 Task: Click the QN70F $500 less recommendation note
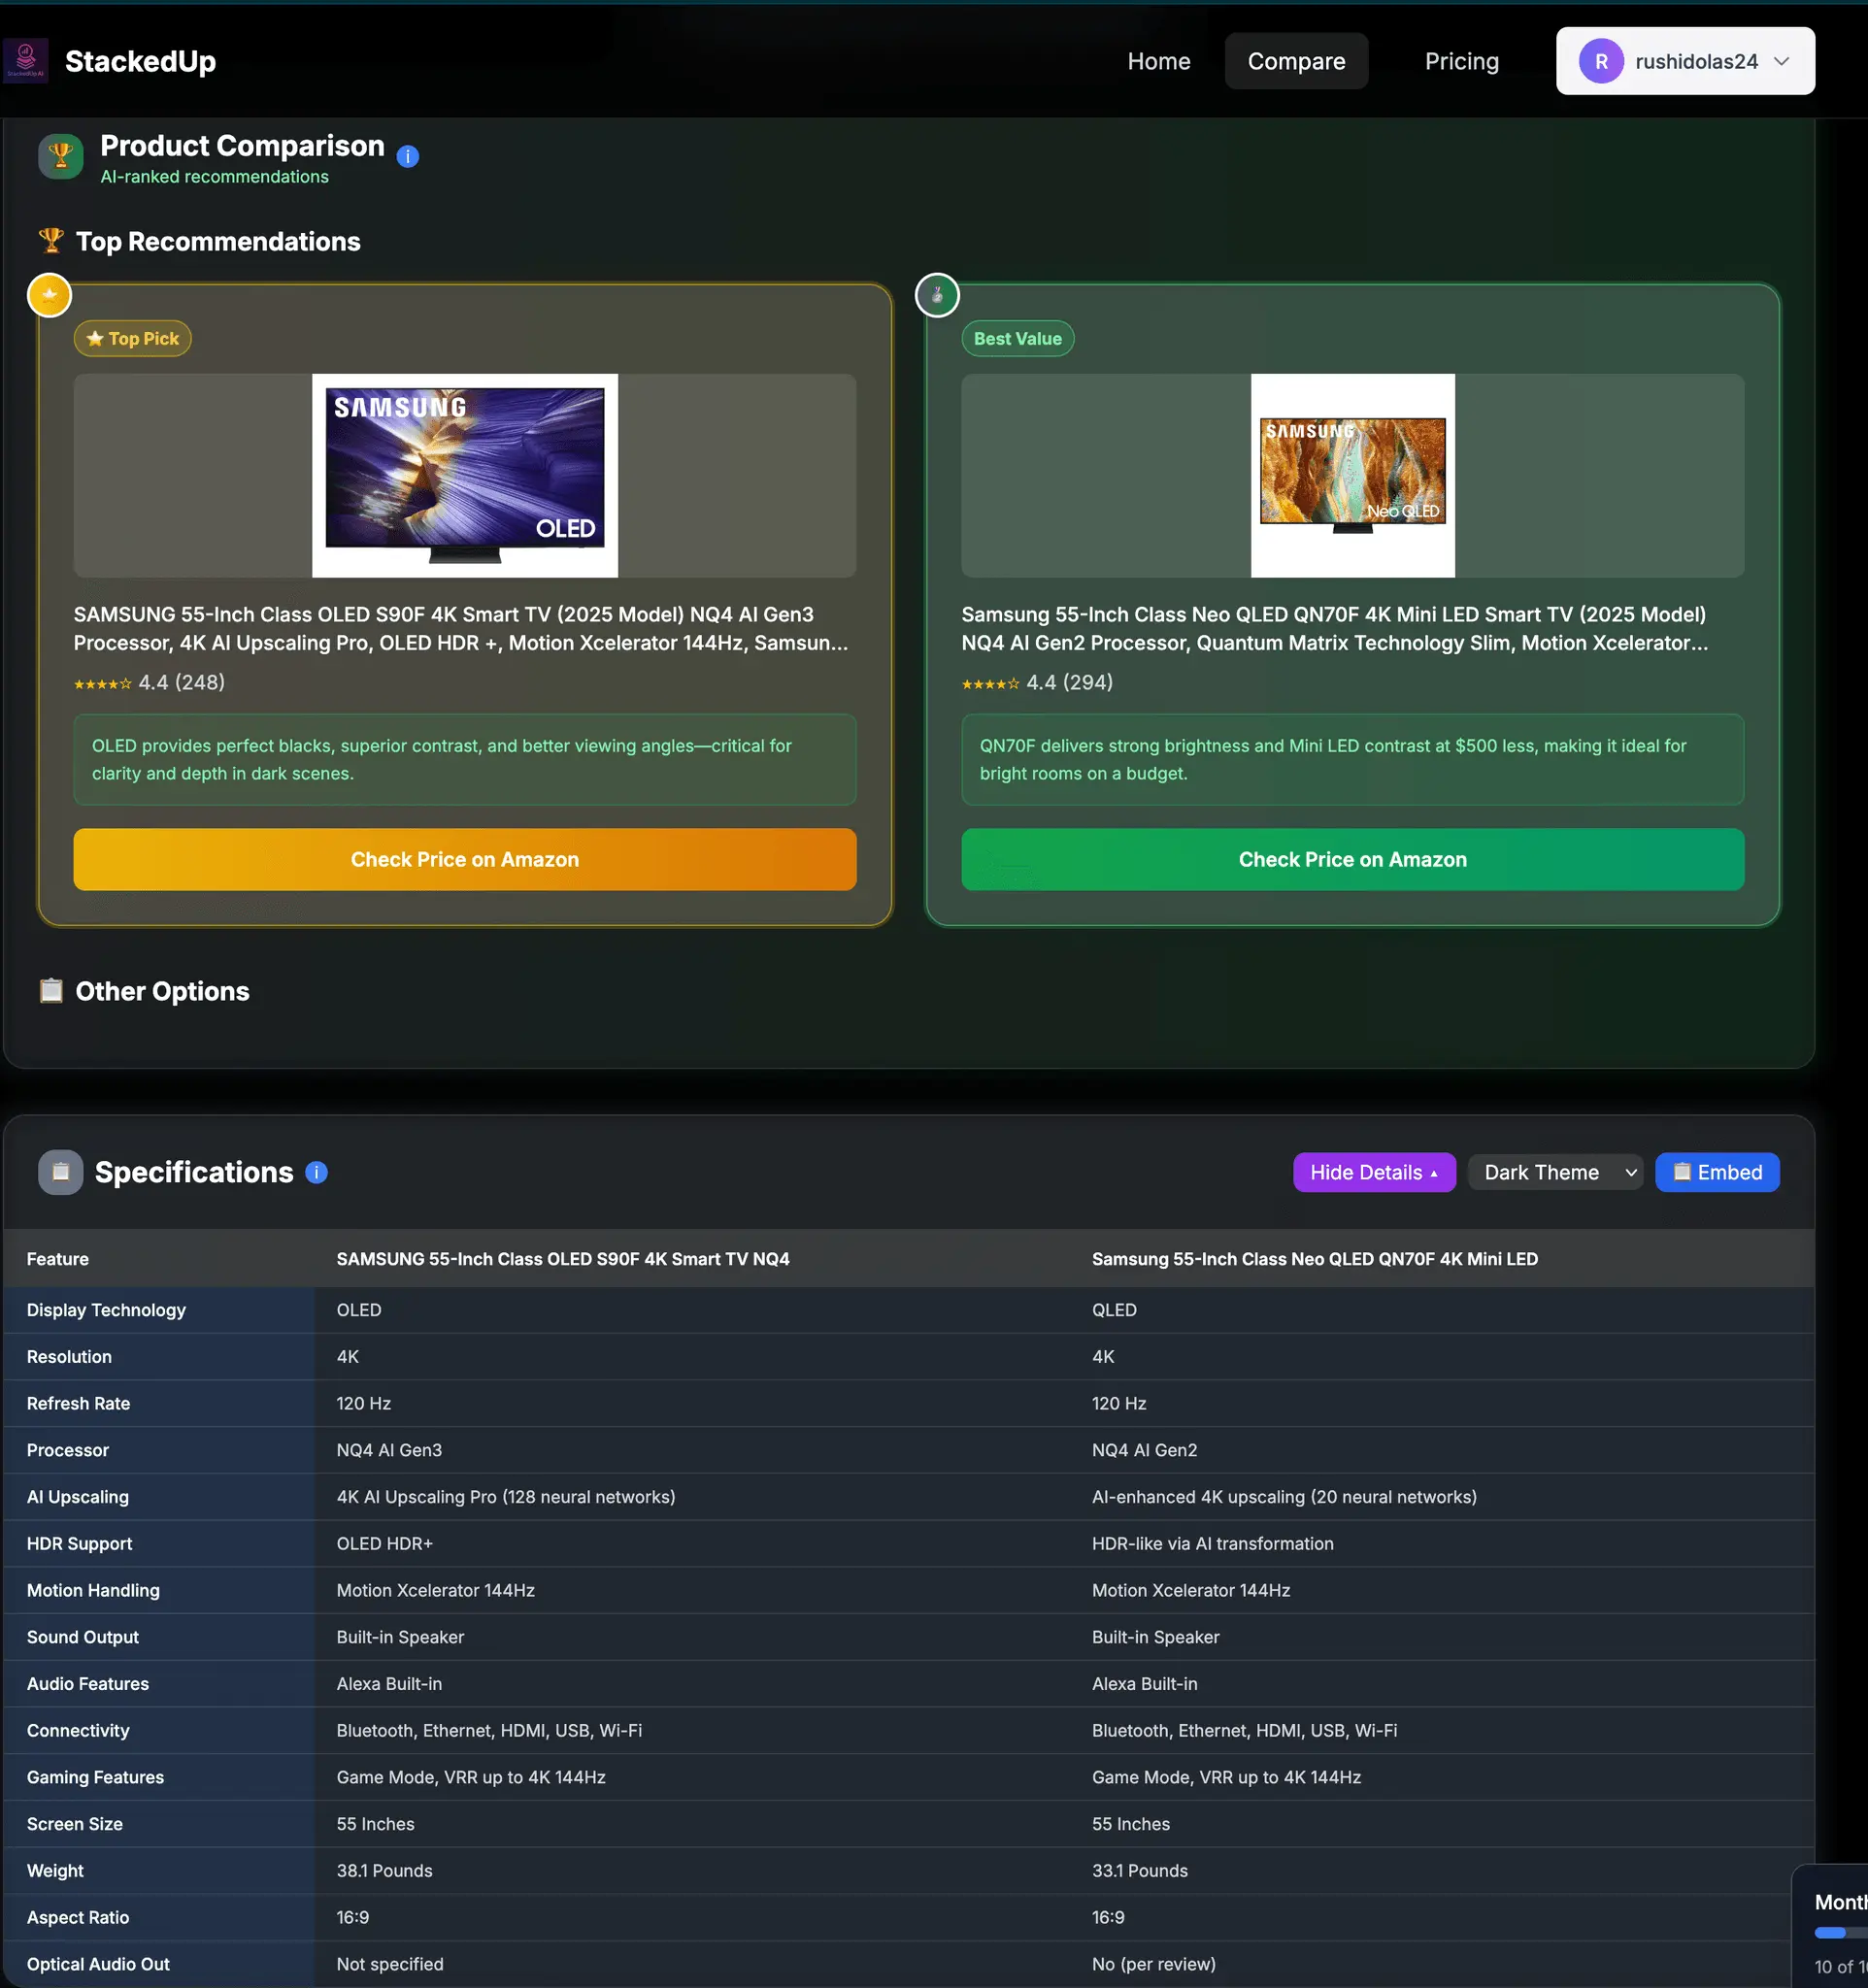1353,760
